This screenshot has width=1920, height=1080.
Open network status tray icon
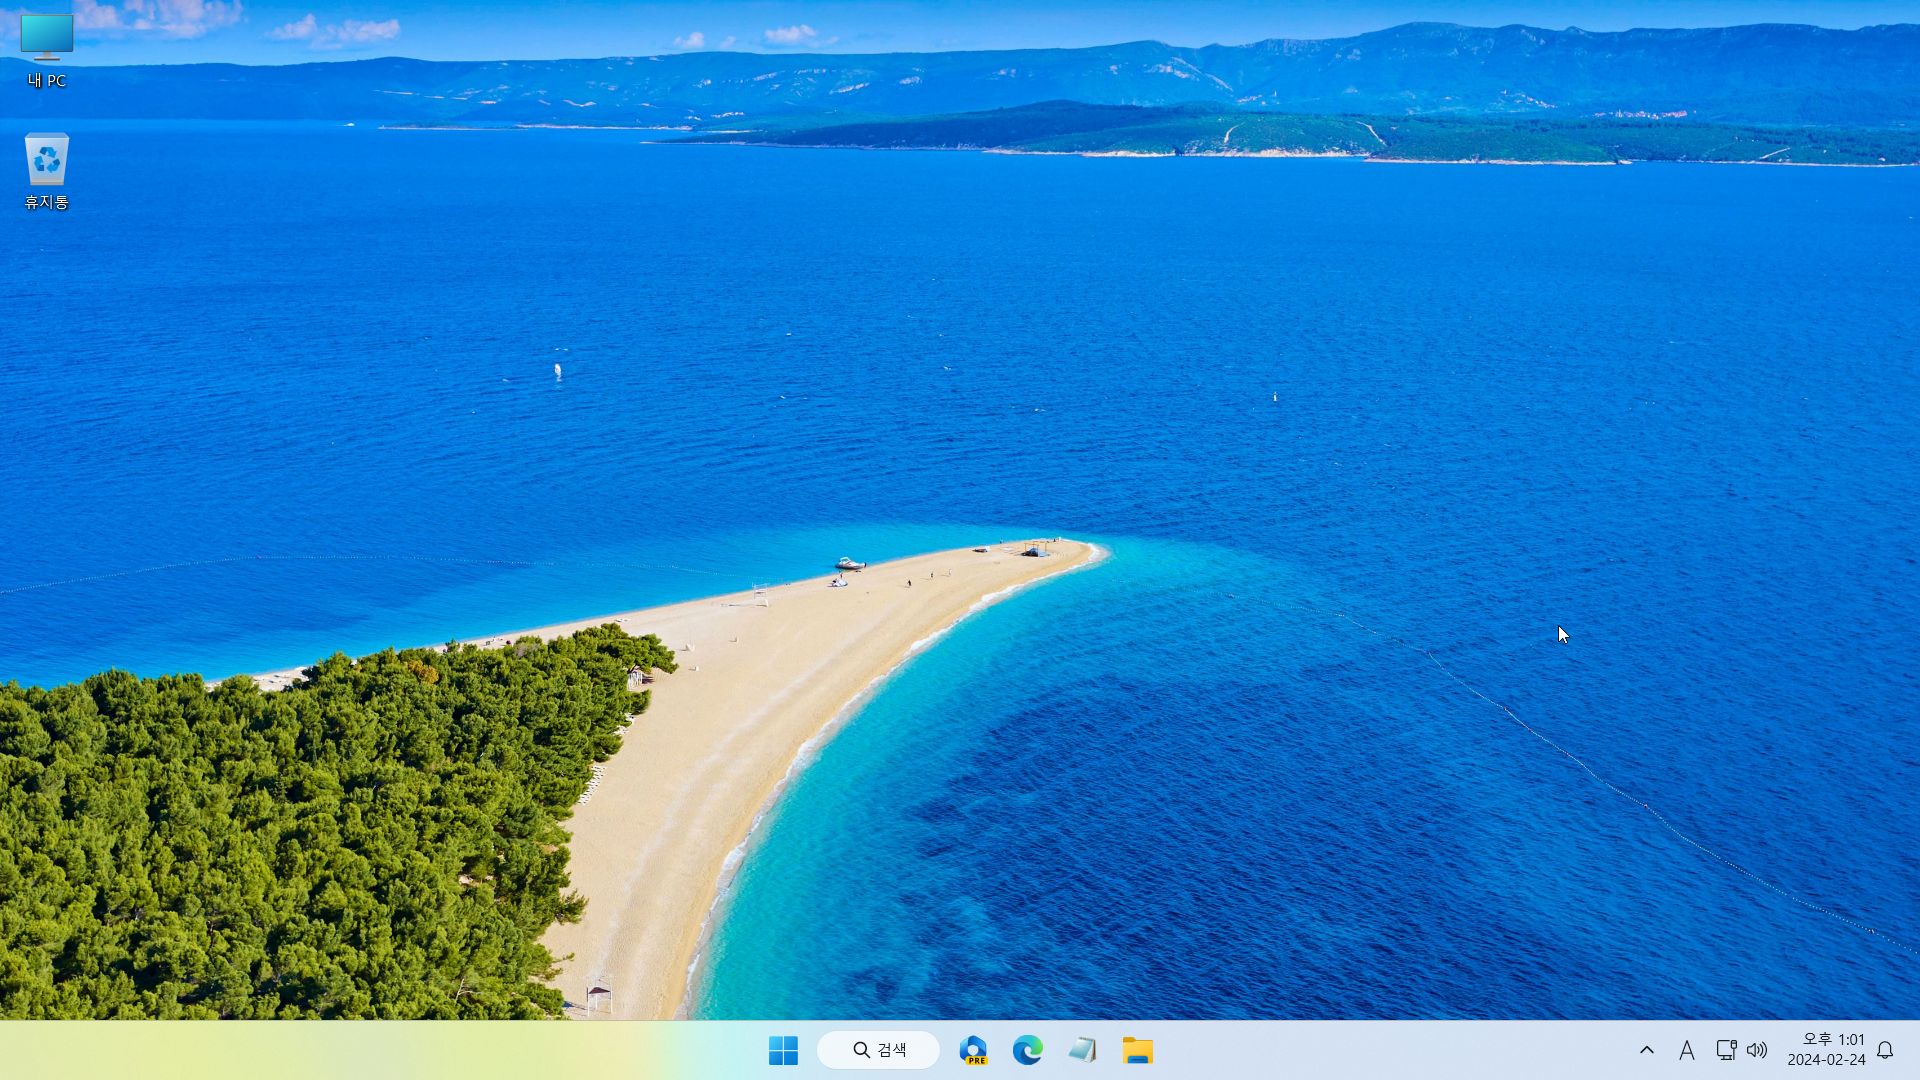tap(1726, 1050)
